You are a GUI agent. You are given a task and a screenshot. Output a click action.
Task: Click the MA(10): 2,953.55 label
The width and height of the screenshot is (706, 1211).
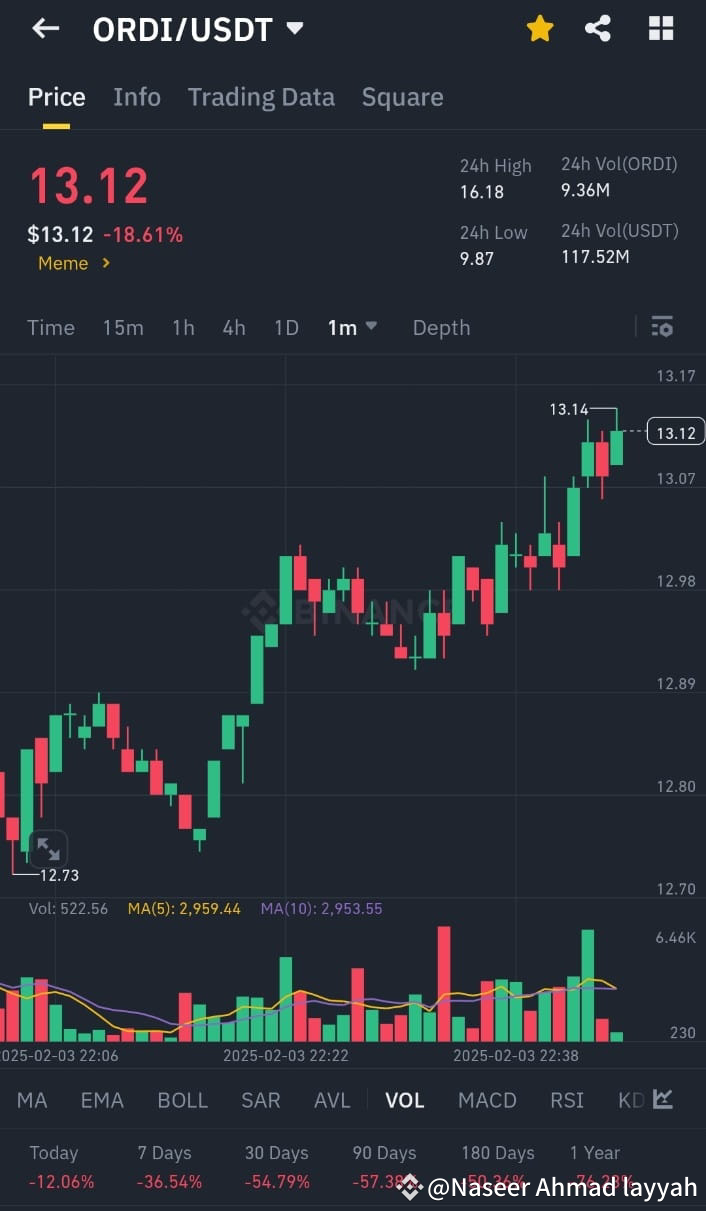[x=321, y=909]
